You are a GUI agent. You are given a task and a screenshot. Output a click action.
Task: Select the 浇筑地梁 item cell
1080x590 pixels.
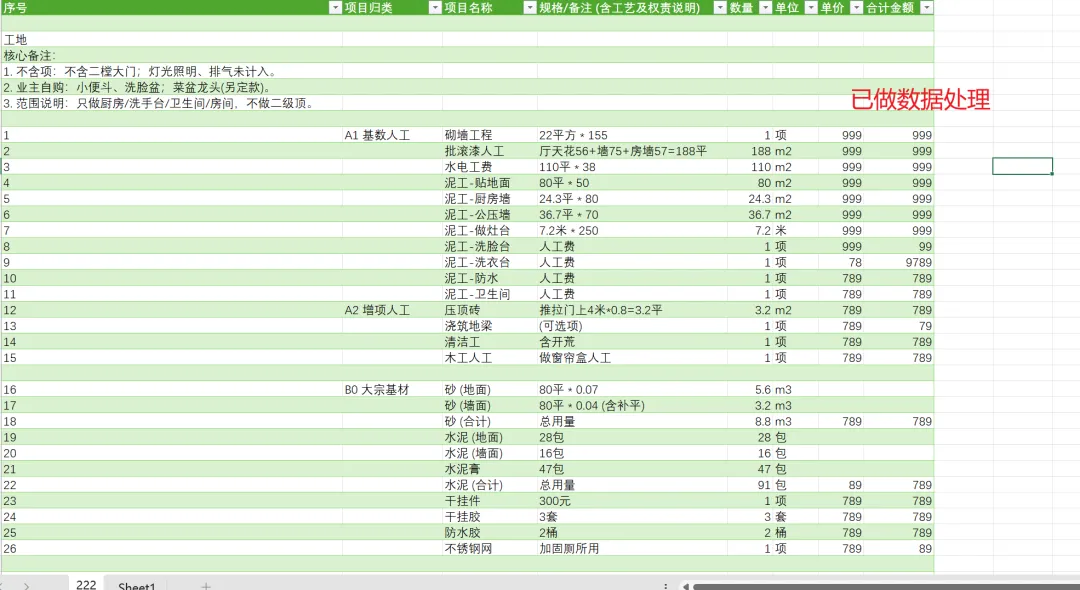click(x=490, y=326)
